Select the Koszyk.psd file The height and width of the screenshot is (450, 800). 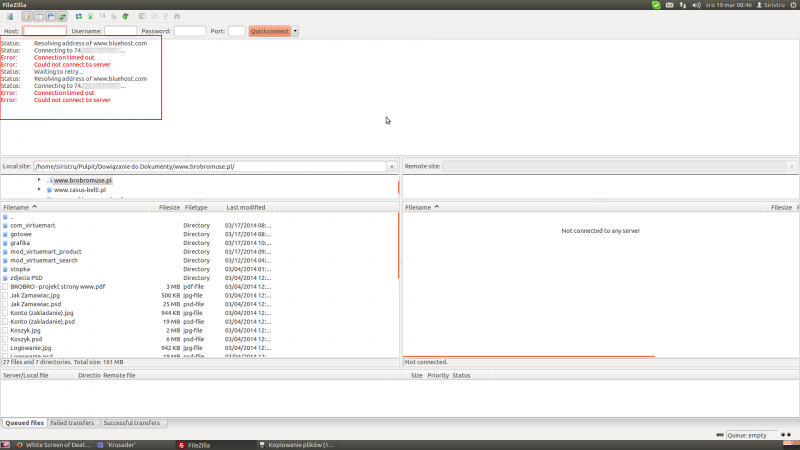click(x=26, y=339)
